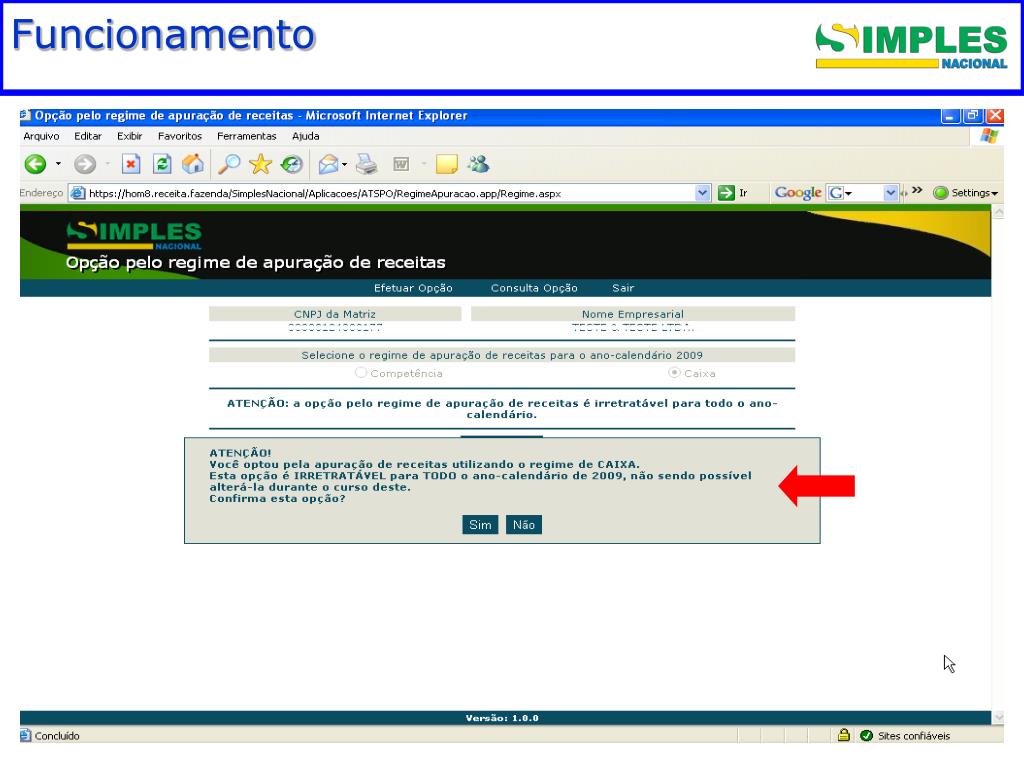
Task: Open the Mail button dropdown arrow
Action: (x=344, y=164)
